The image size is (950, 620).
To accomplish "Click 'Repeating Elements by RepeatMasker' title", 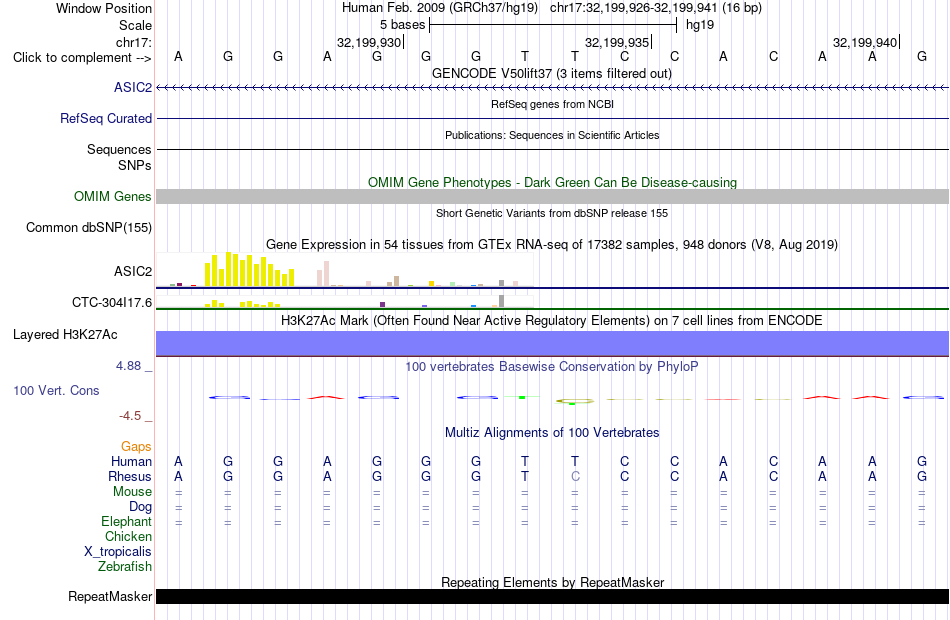I will (x=552, y=582).
